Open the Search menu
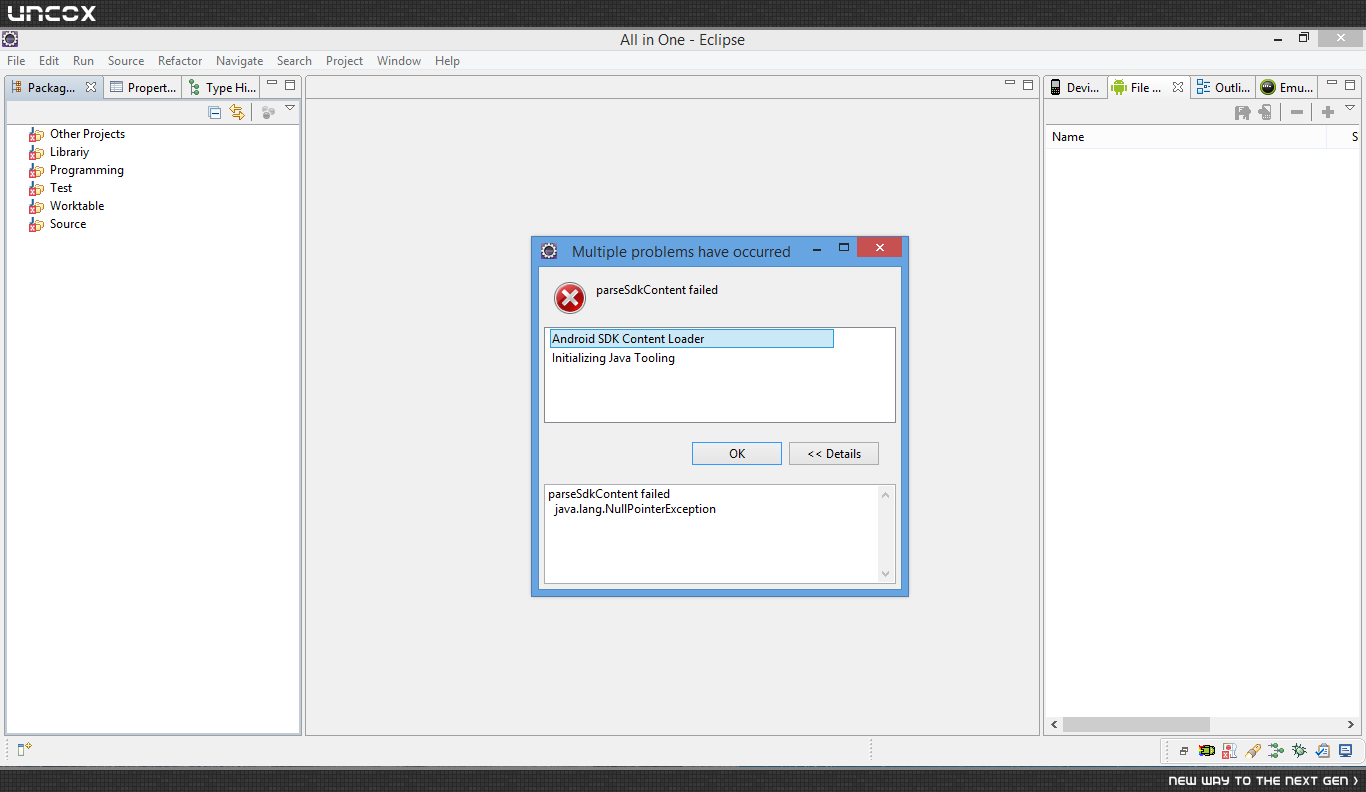This screenshot has width=1366, height=792. click(294, 61)
